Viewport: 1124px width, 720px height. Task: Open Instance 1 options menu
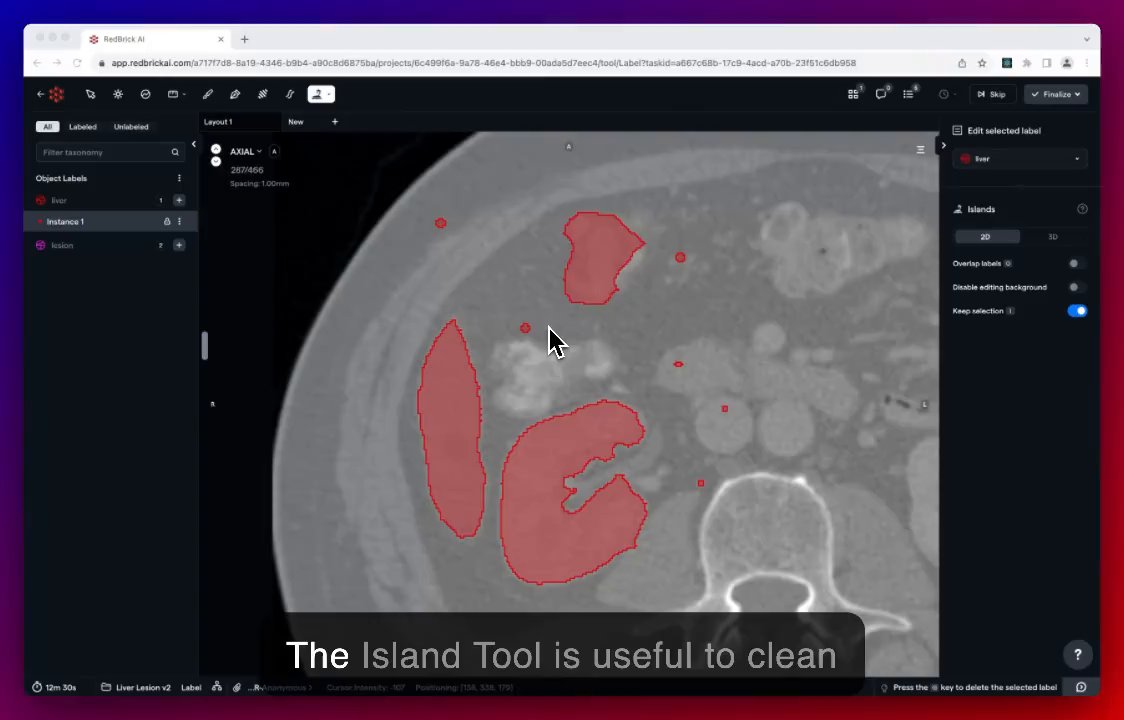tap(179, 222)
